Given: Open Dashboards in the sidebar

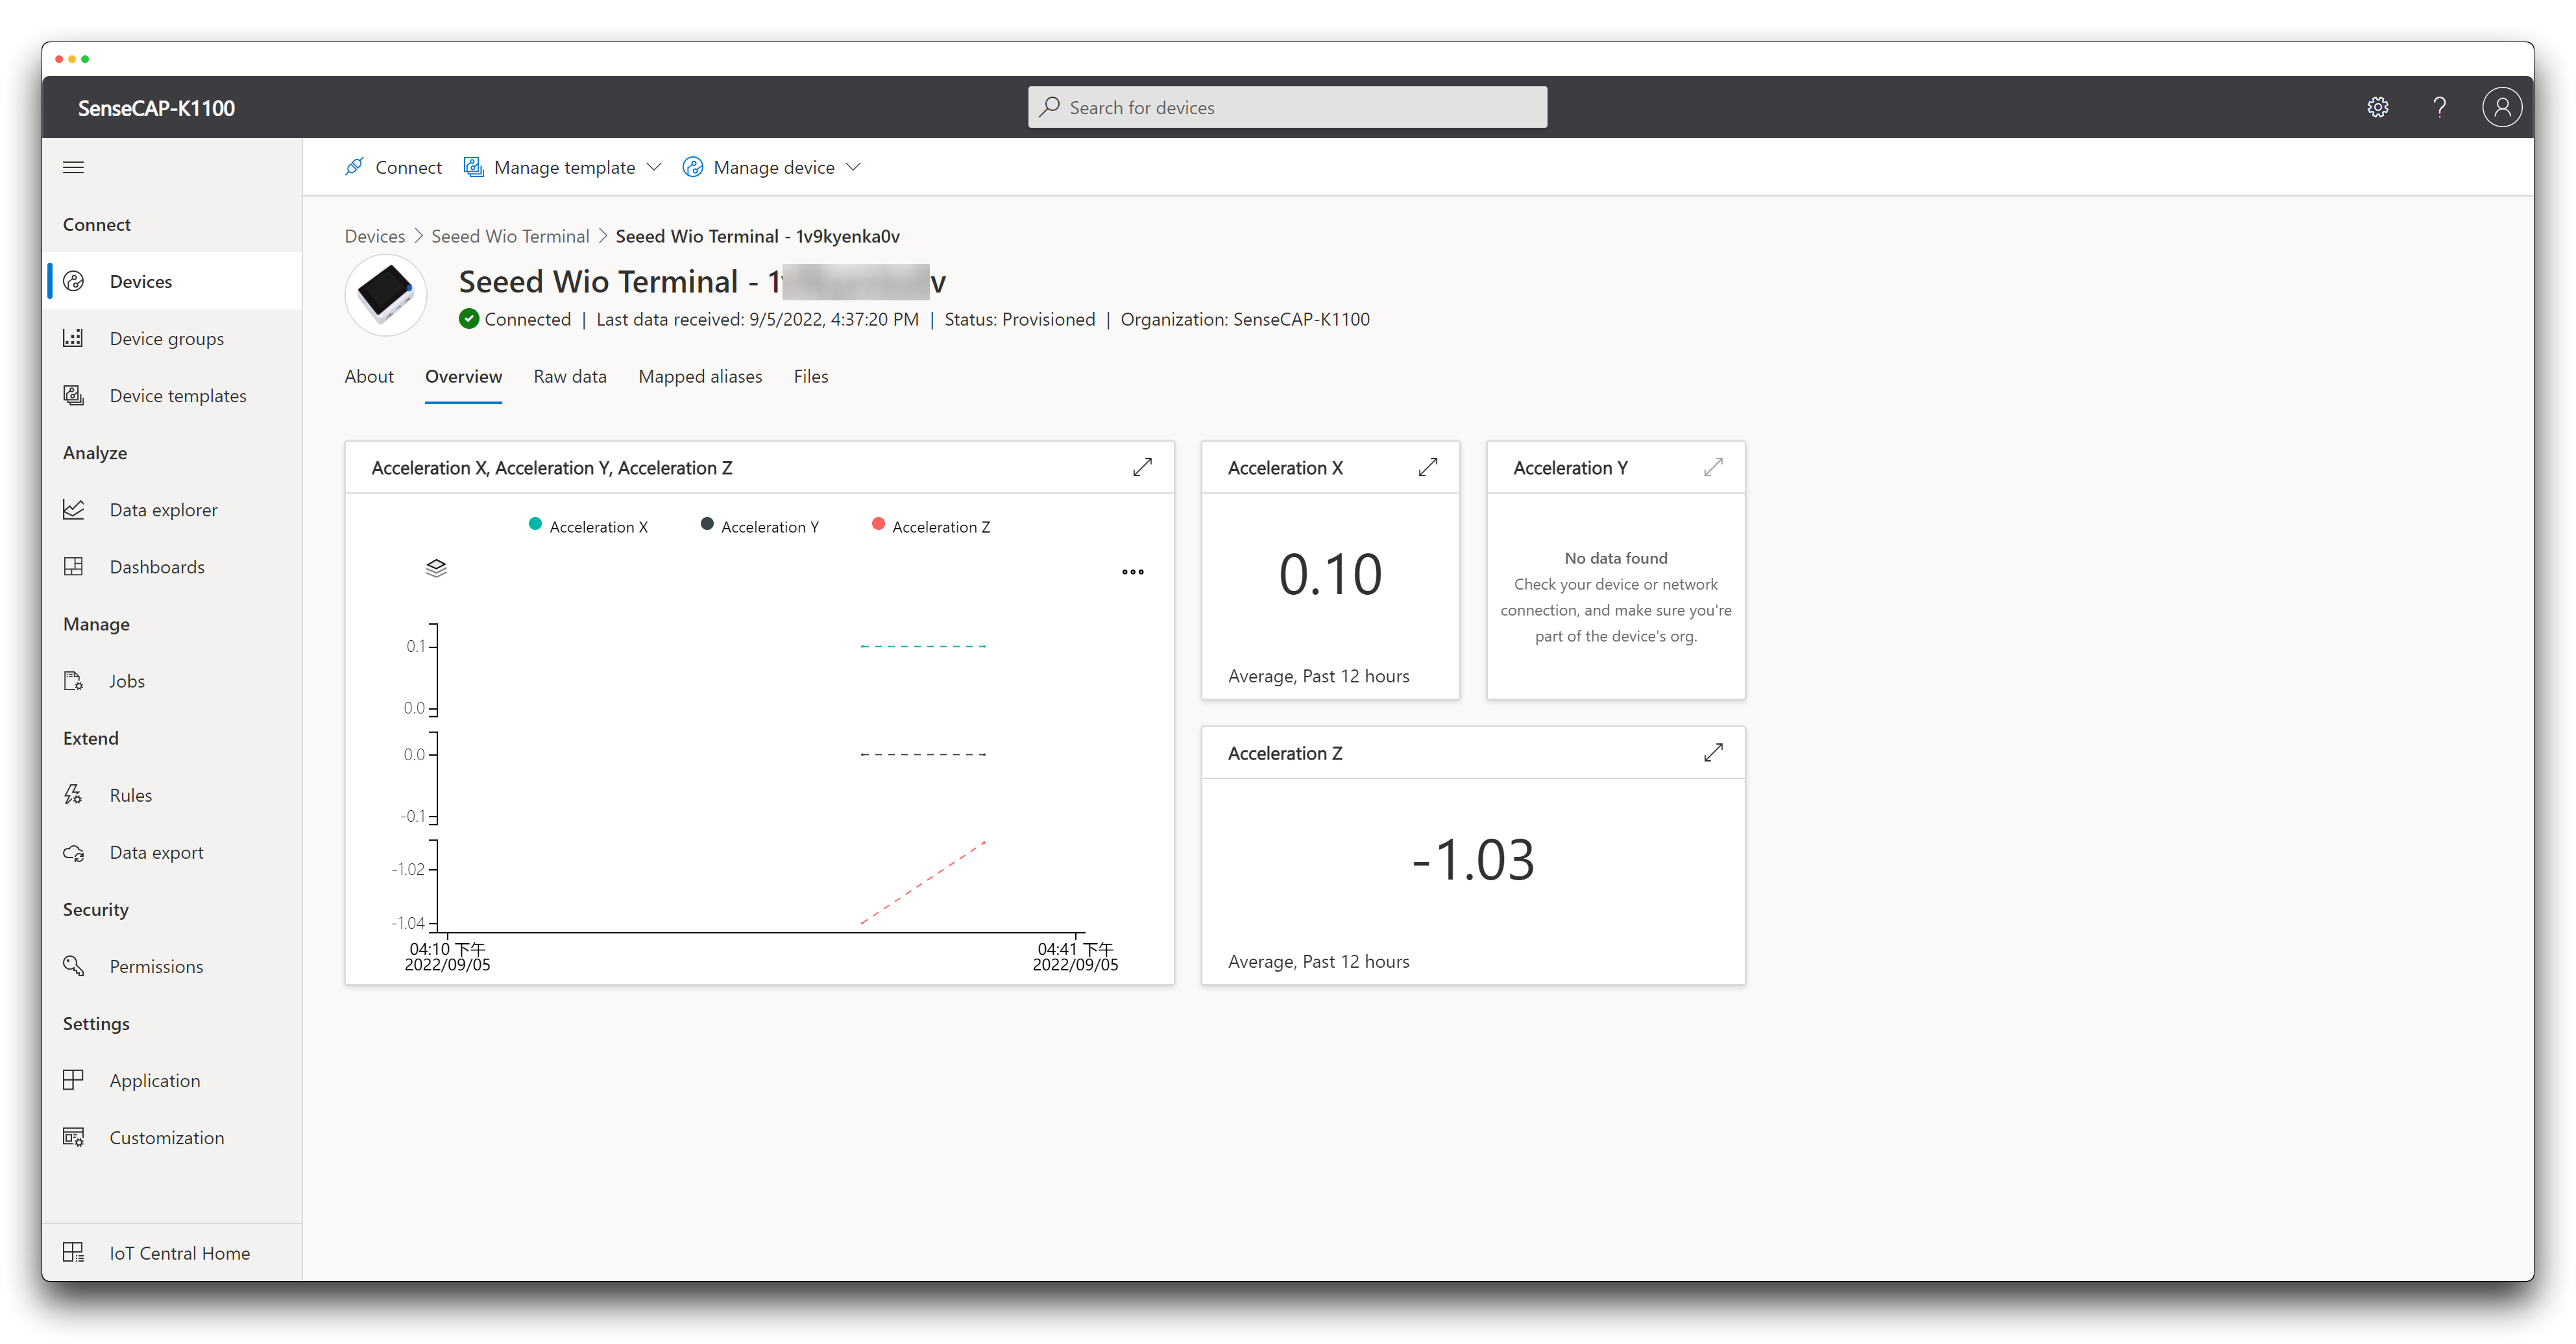Looking at the screenshot, I should click(x=173, y=566).
